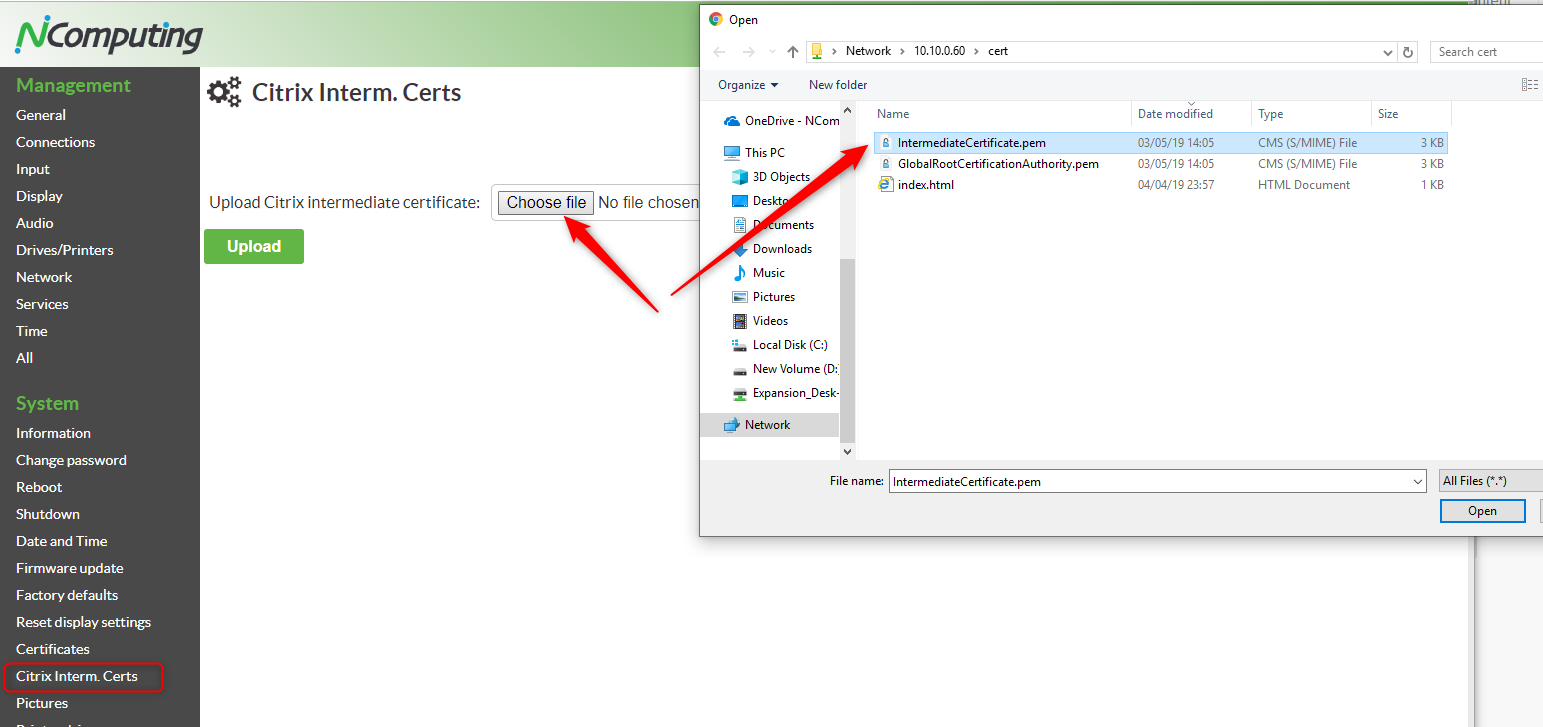Click the Refresh button beside address bar
Image resolution: width=1543 pixels, height=727 pixels.
pyautogui.click(x=1408, y=52)
